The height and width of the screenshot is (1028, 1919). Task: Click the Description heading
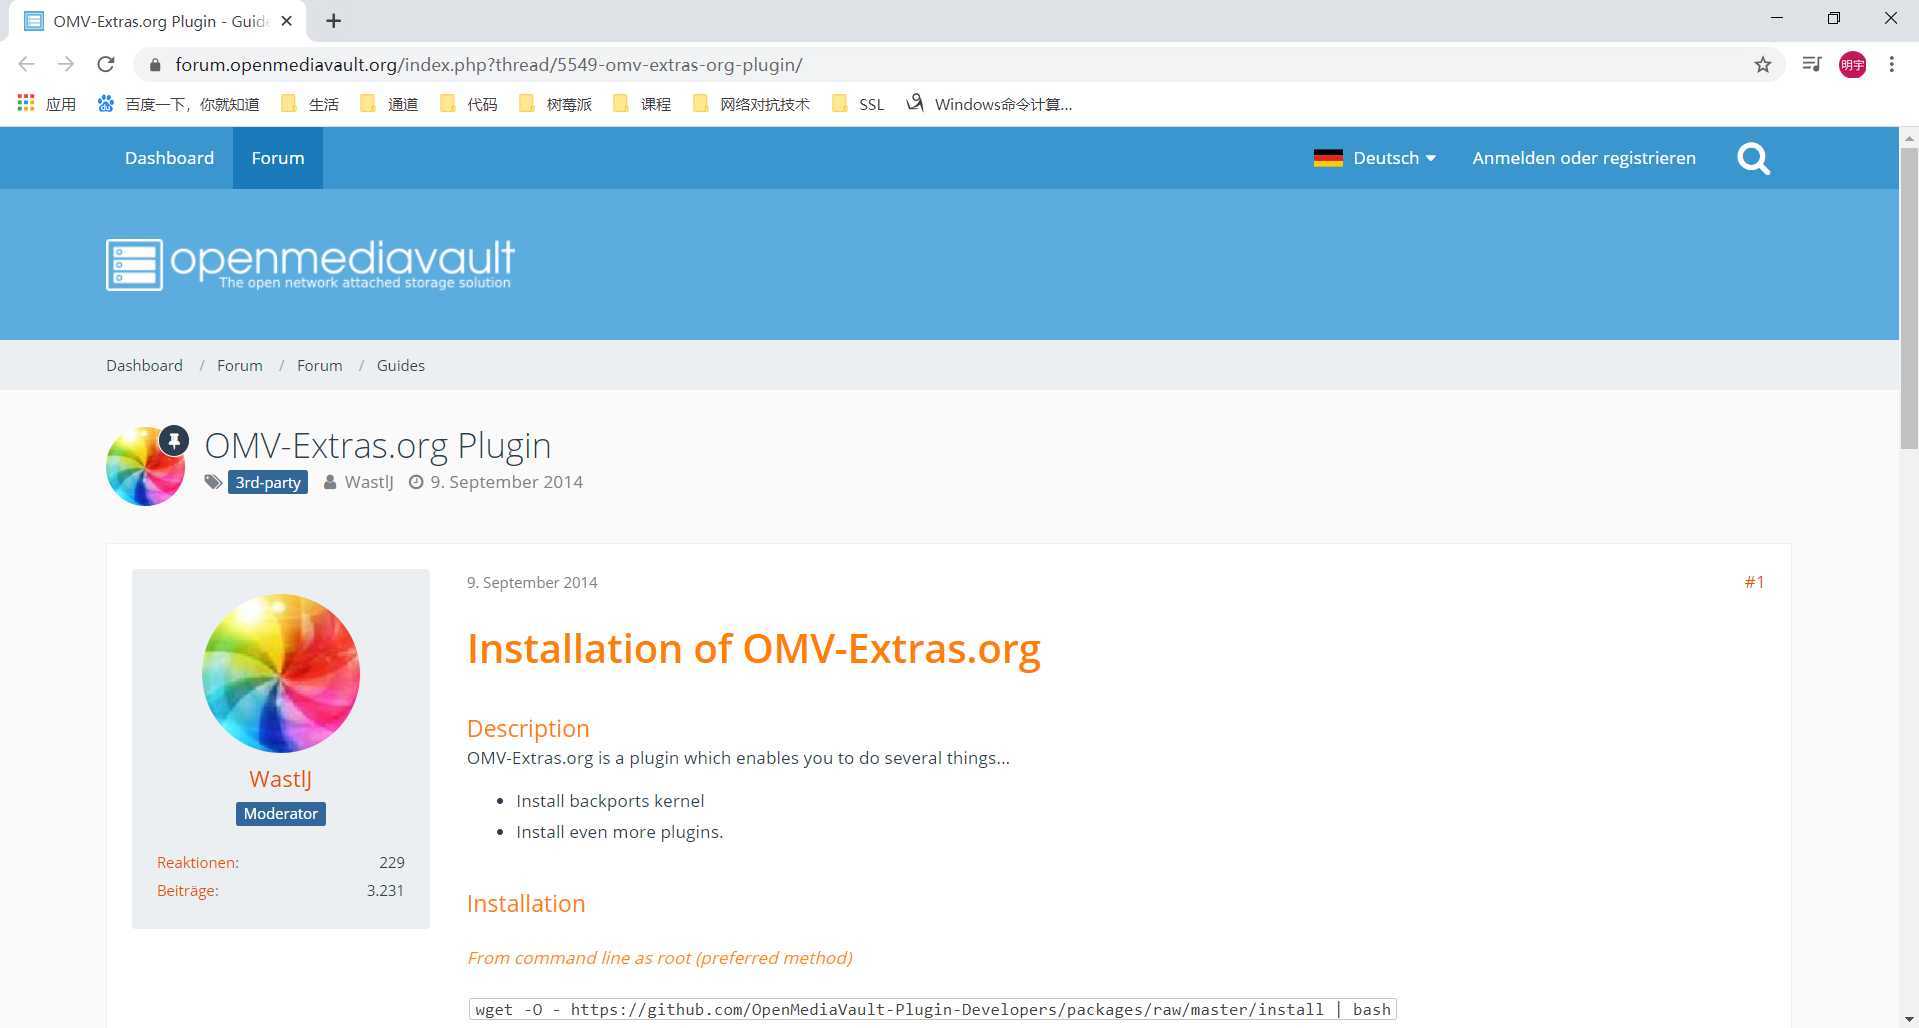[x=528, y=728]
